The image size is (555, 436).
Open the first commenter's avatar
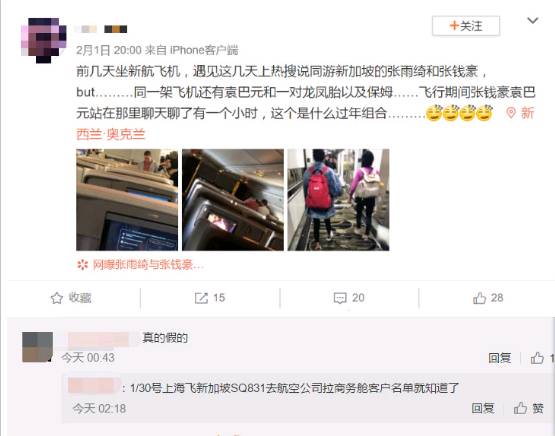pos(38,347)
